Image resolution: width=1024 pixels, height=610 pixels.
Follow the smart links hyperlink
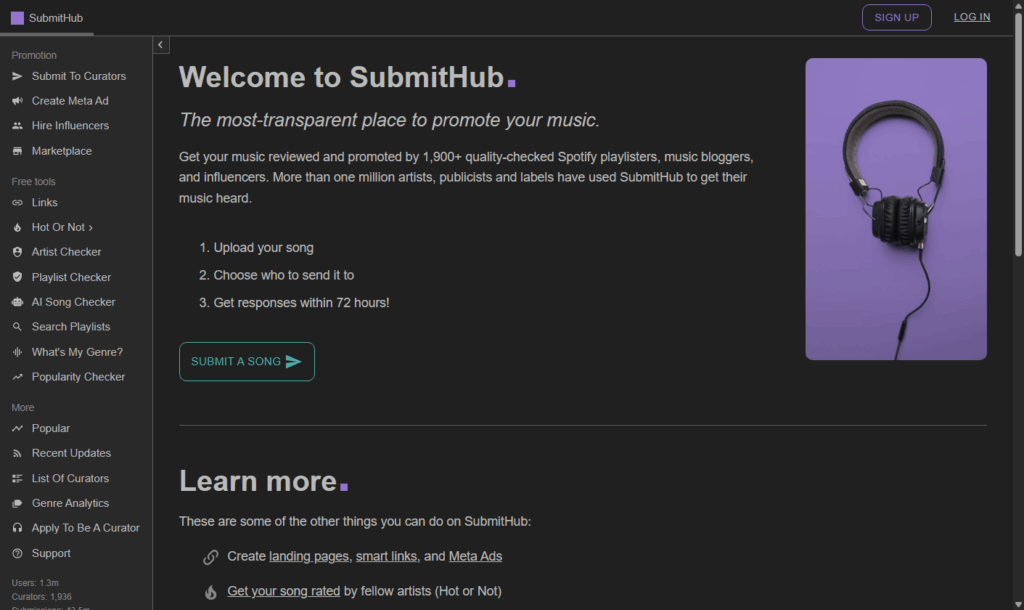(x=386, y=556)
